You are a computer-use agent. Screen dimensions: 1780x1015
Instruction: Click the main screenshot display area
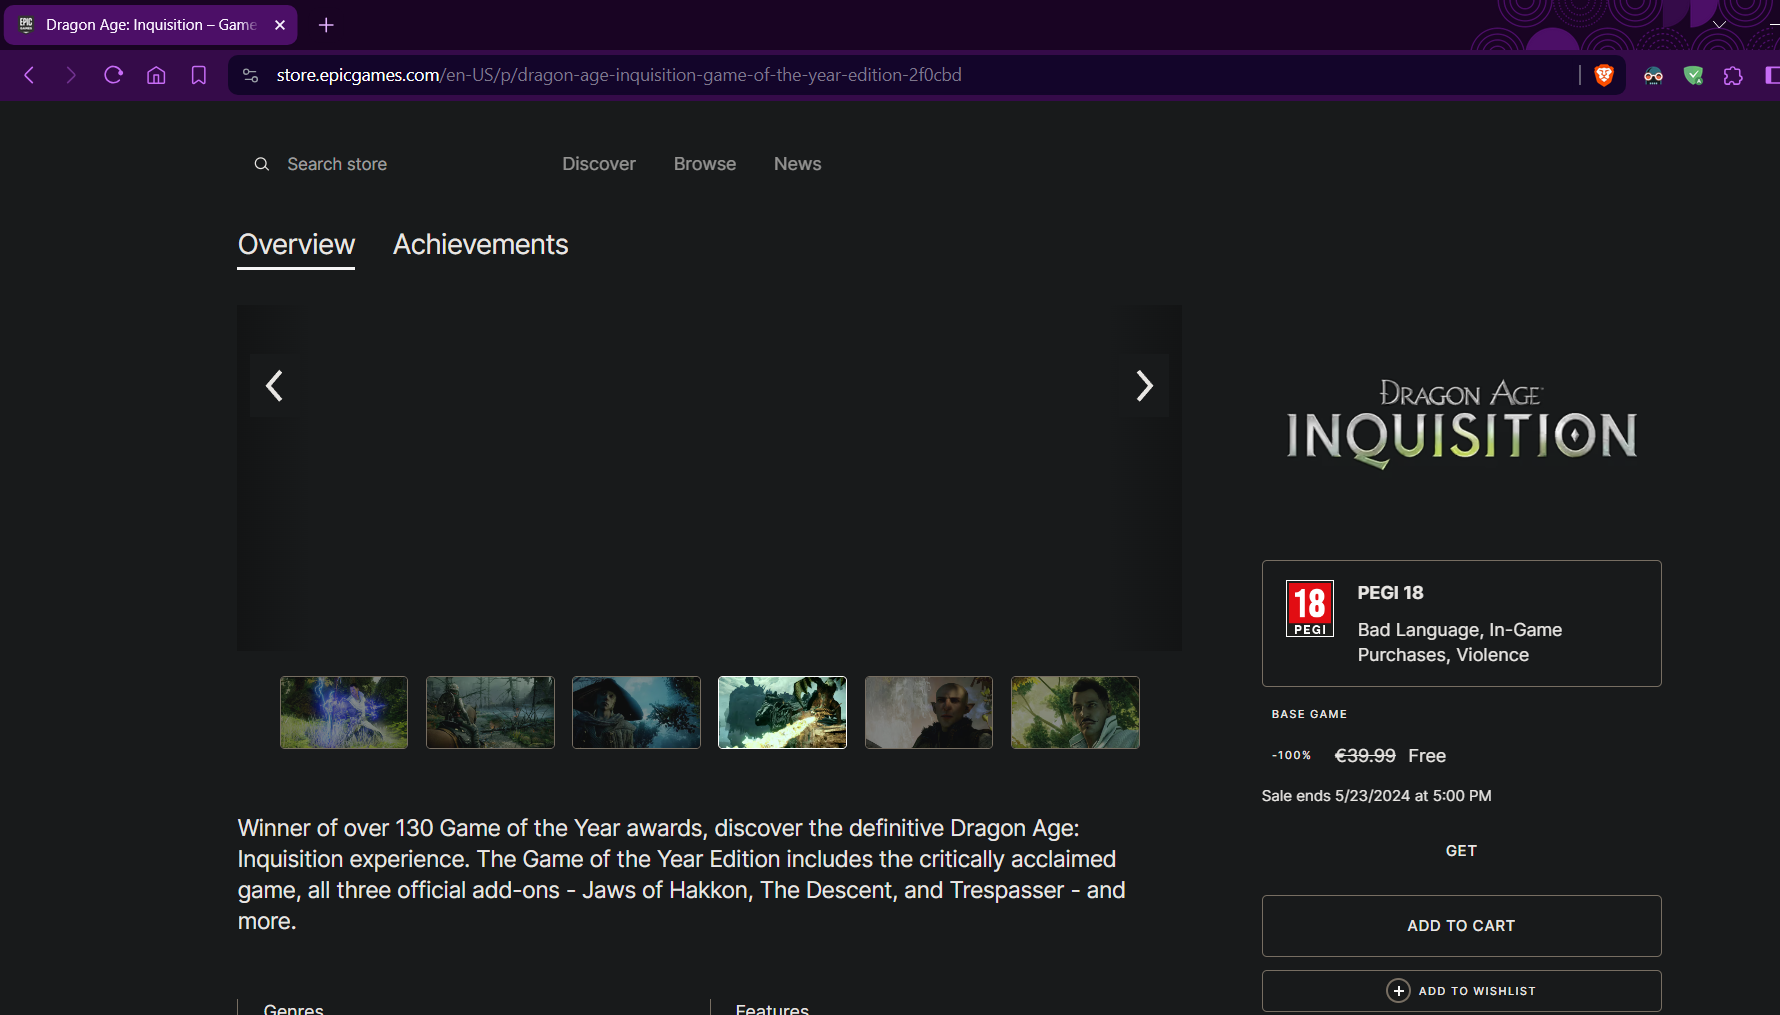click(x=709, y=478)
